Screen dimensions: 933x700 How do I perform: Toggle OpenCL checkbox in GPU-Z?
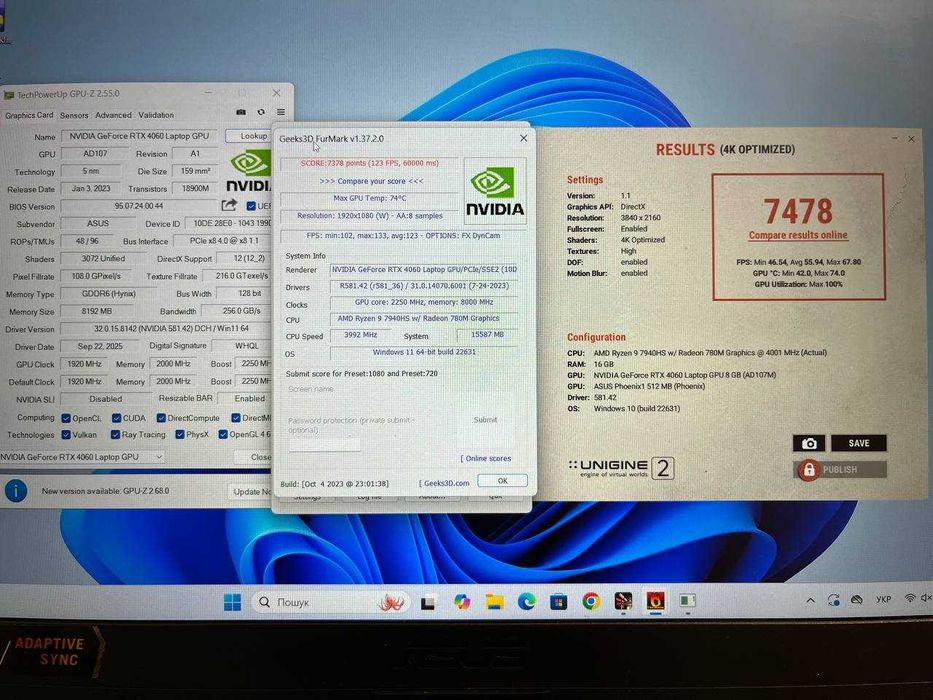[x=66, y=418]
